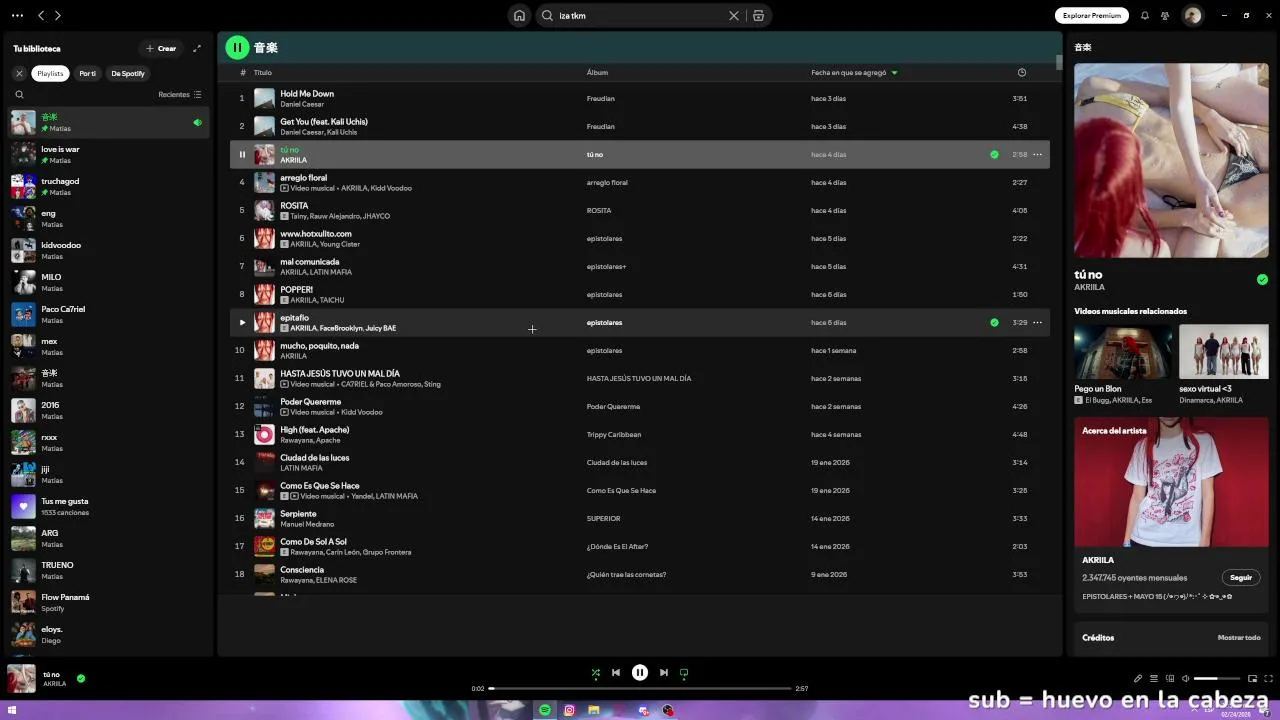Skip to the next track
This screenshot has height=720, width=1280.
[x=663, y=673]
